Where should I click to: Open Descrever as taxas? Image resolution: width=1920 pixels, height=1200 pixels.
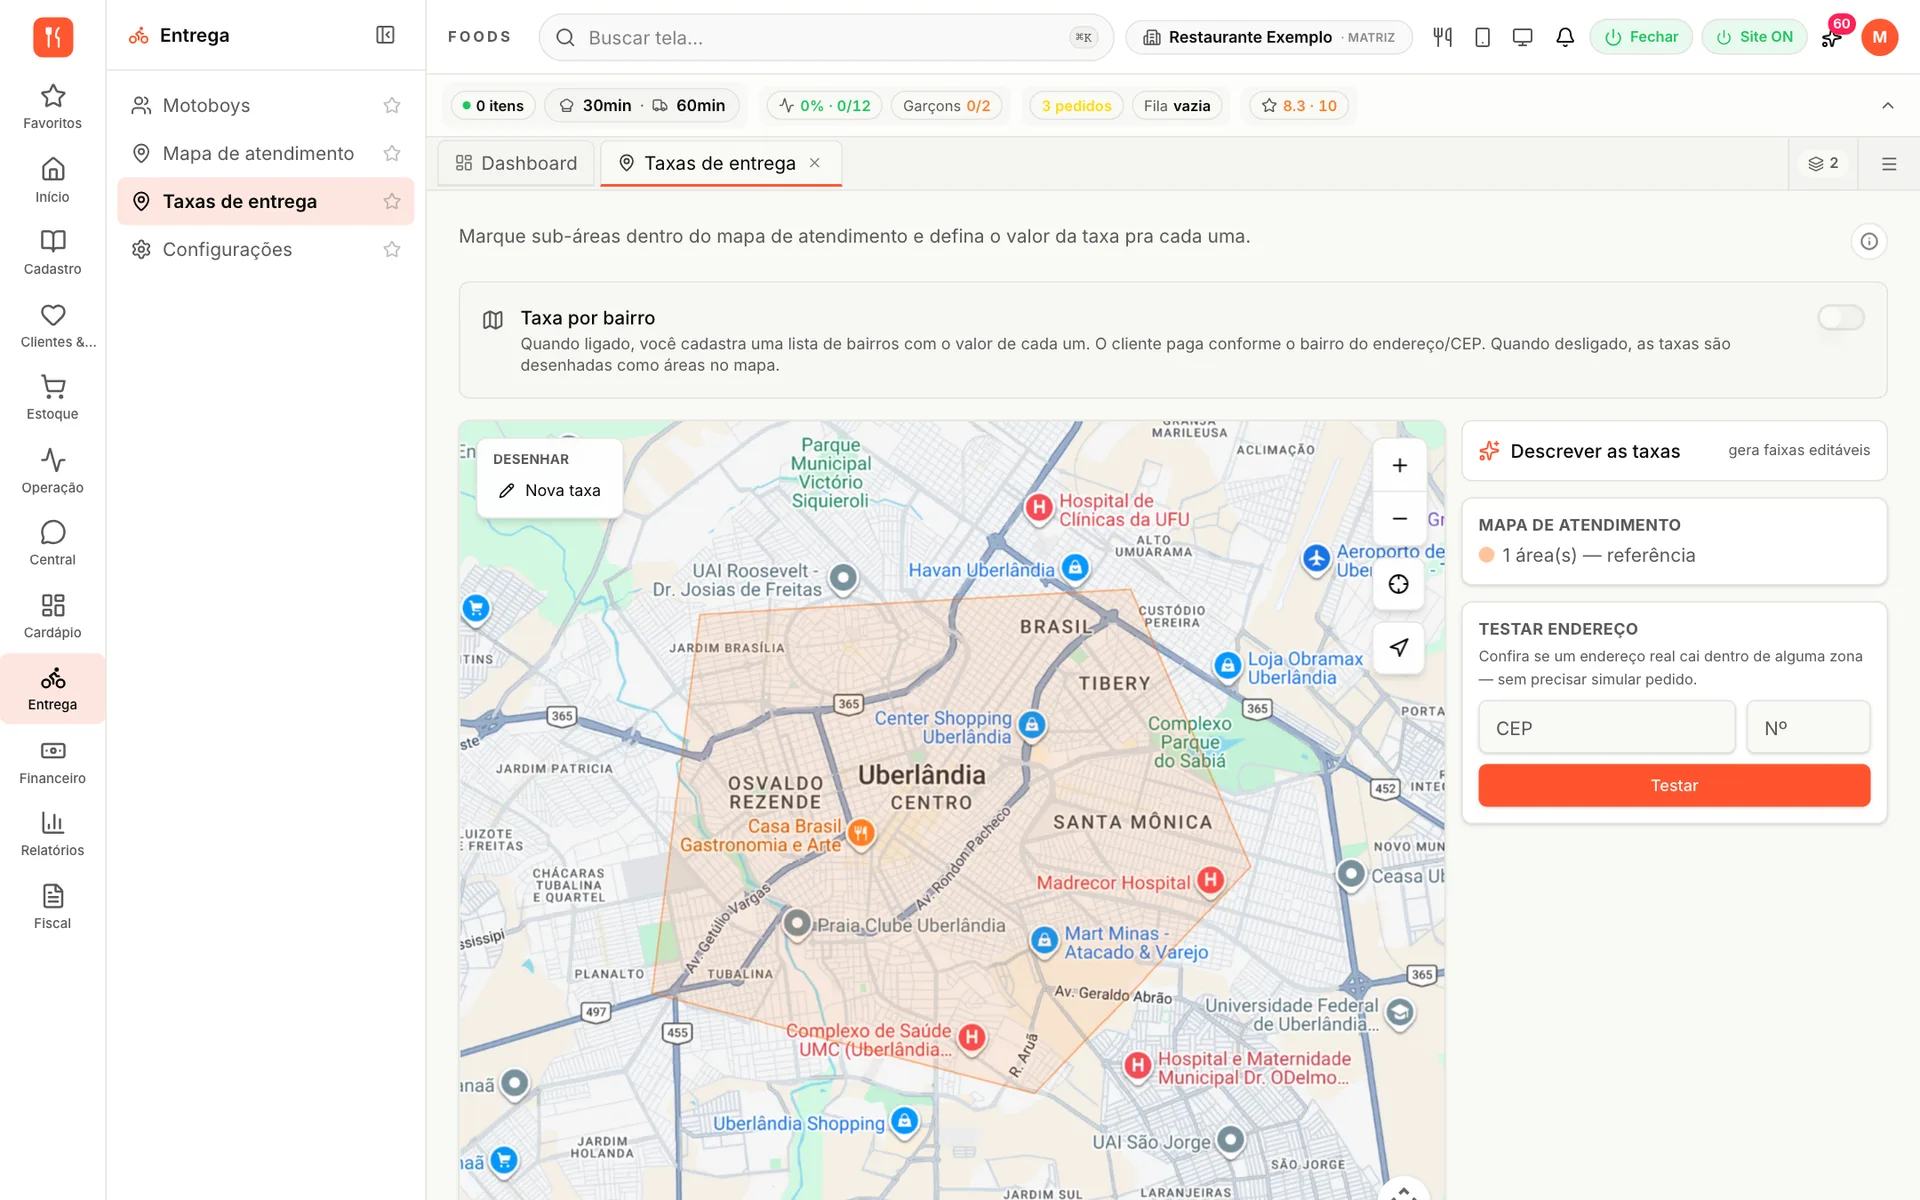(1674, 450)
